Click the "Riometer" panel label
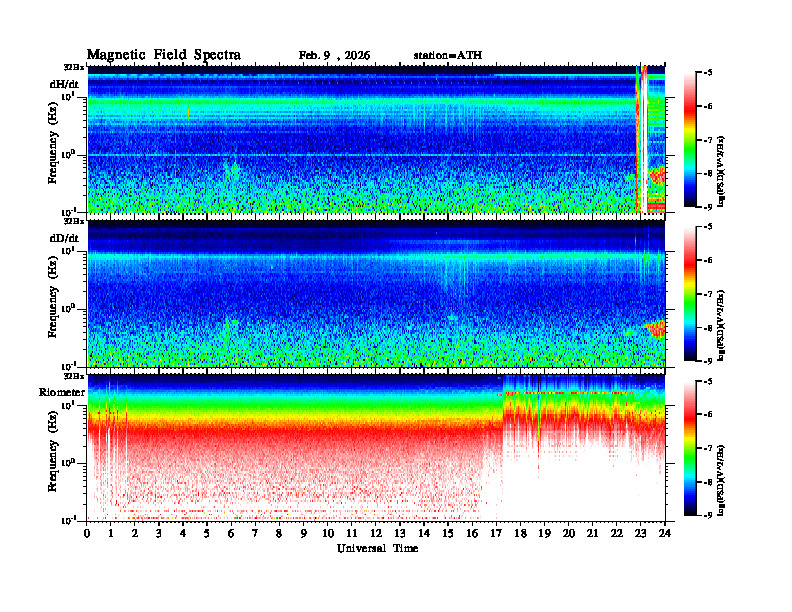 coord(62,392)
